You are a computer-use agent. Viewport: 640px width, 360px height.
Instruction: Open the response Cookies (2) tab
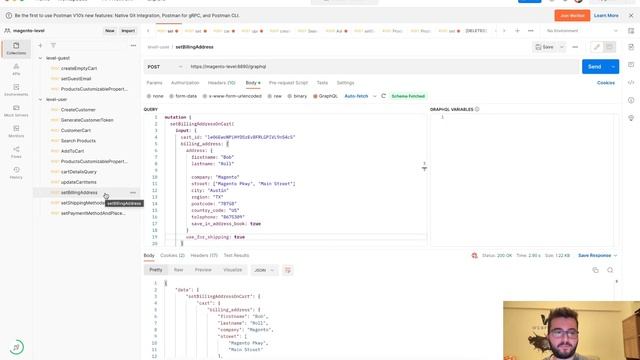[172, 256]
